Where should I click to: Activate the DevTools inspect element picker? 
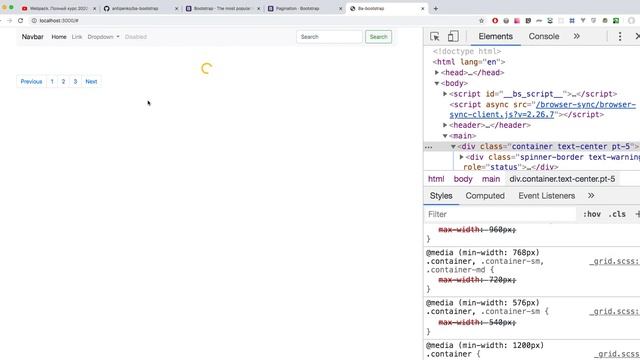(x=435, y=36)
